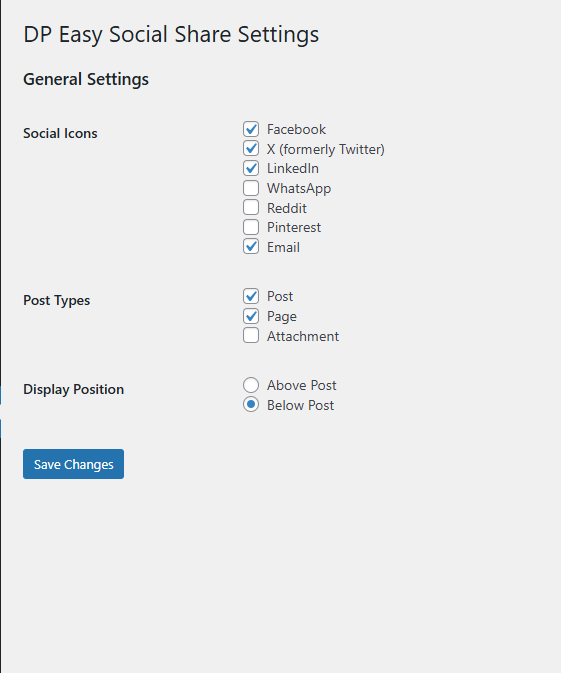Enable the Pinterest social icon checkbox
The width and height of the screenshot is (561, 673).
[251, 227]
